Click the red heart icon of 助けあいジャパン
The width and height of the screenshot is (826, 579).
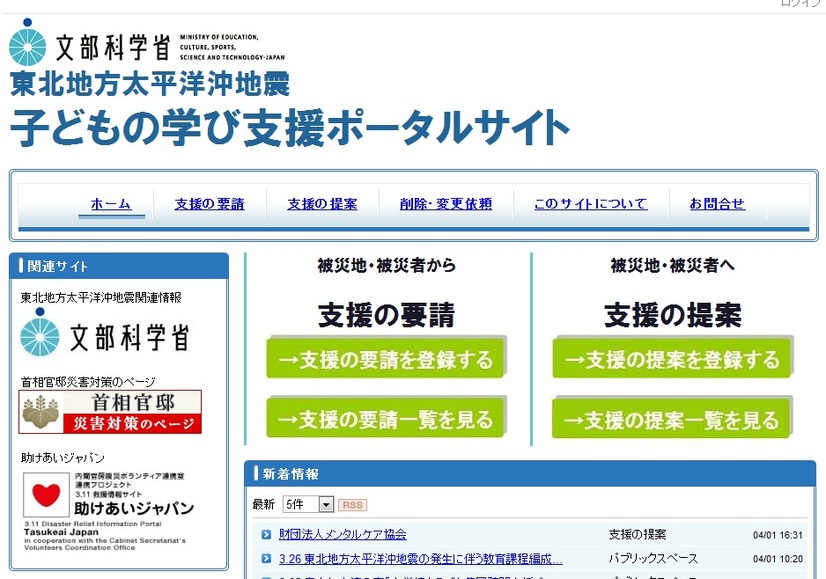(x=46, y=495)
